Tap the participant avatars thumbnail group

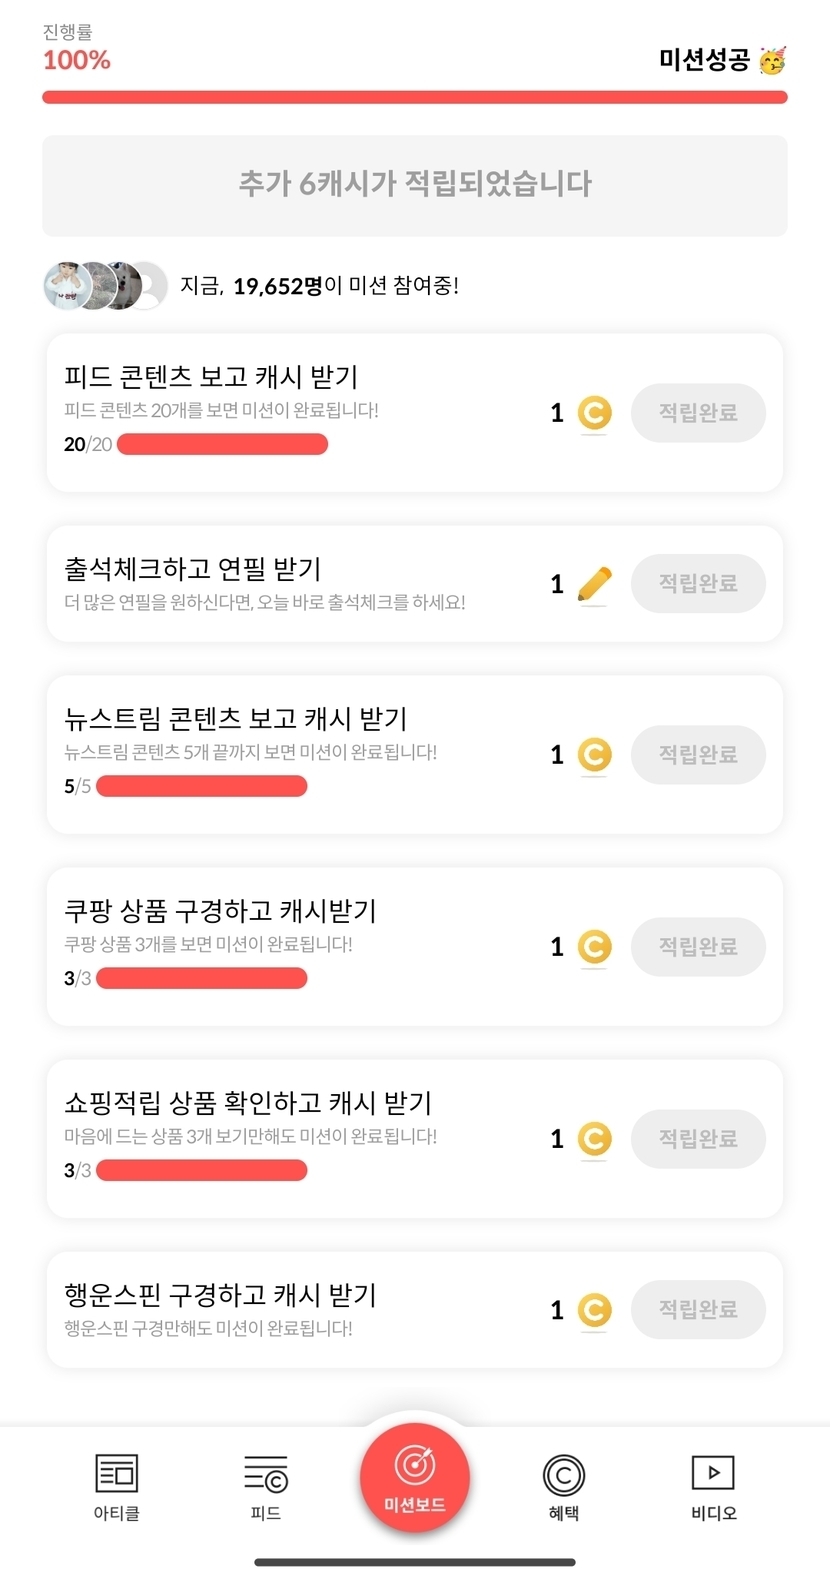(105, 286)
